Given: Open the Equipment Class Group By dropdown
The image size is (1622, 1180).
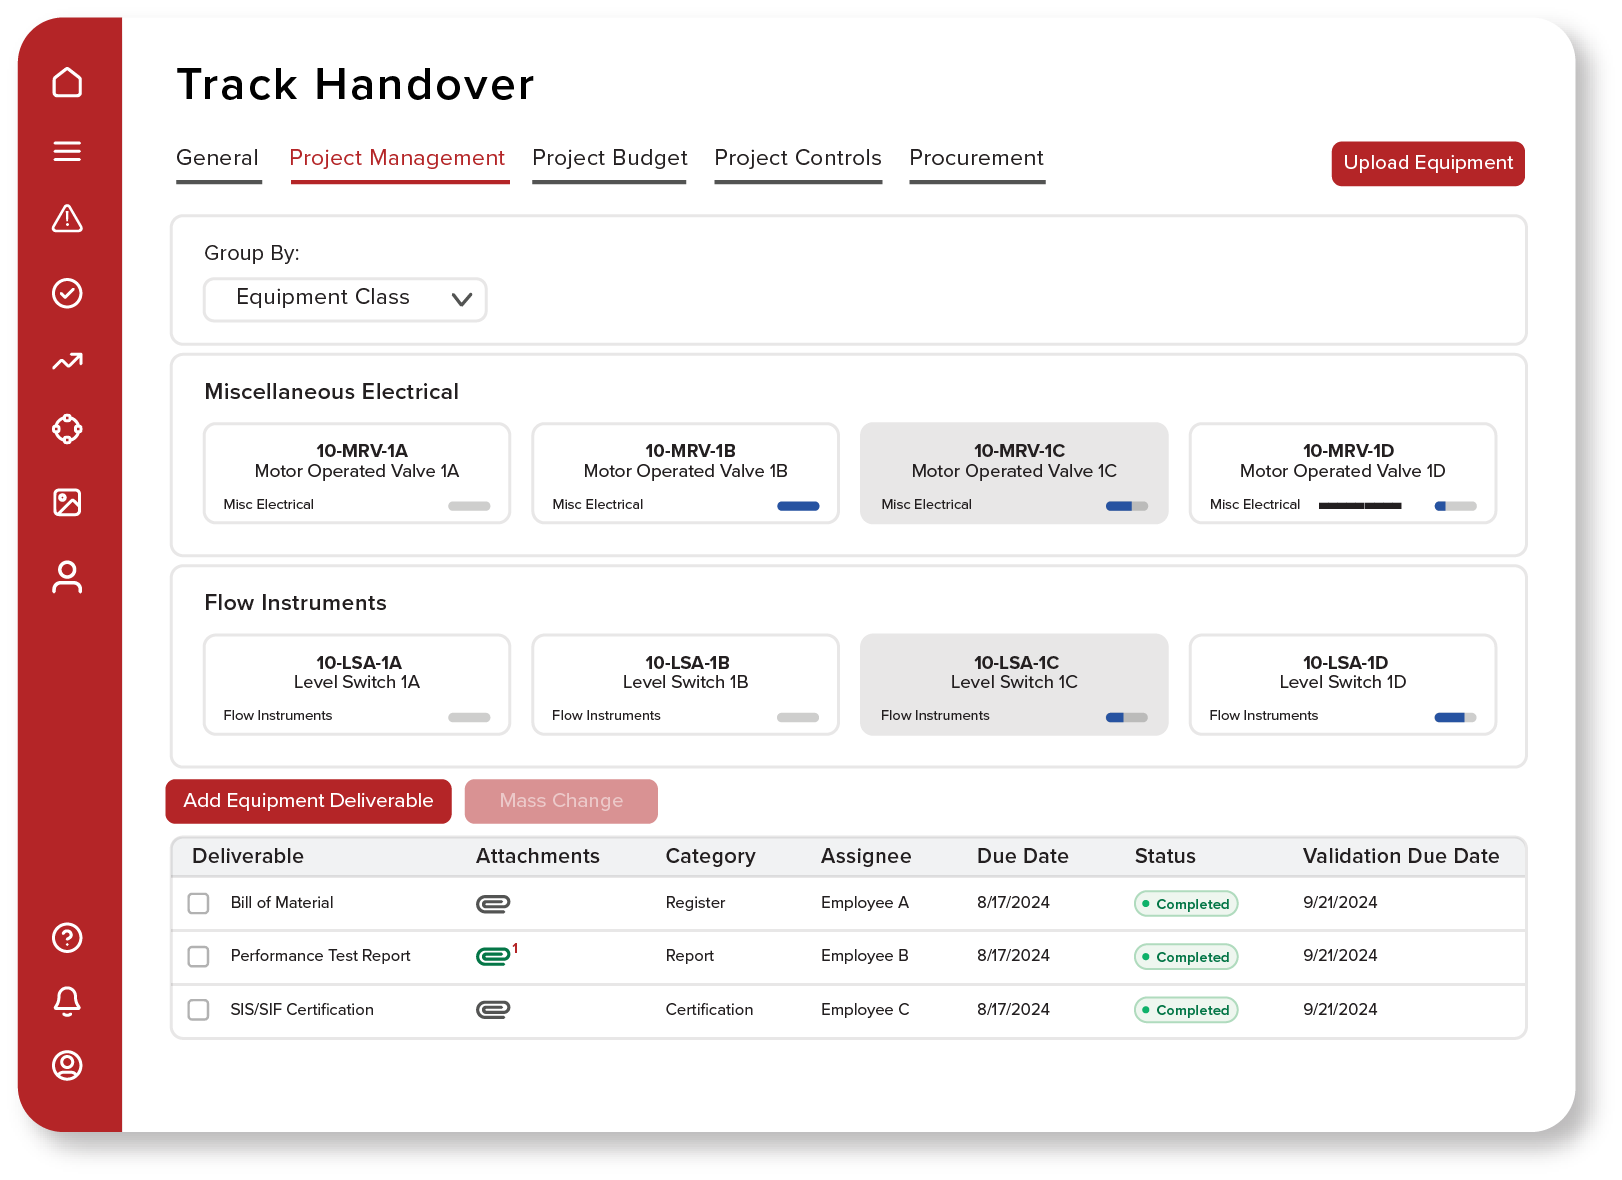Looking at the screenshot, I should point(344,298).
